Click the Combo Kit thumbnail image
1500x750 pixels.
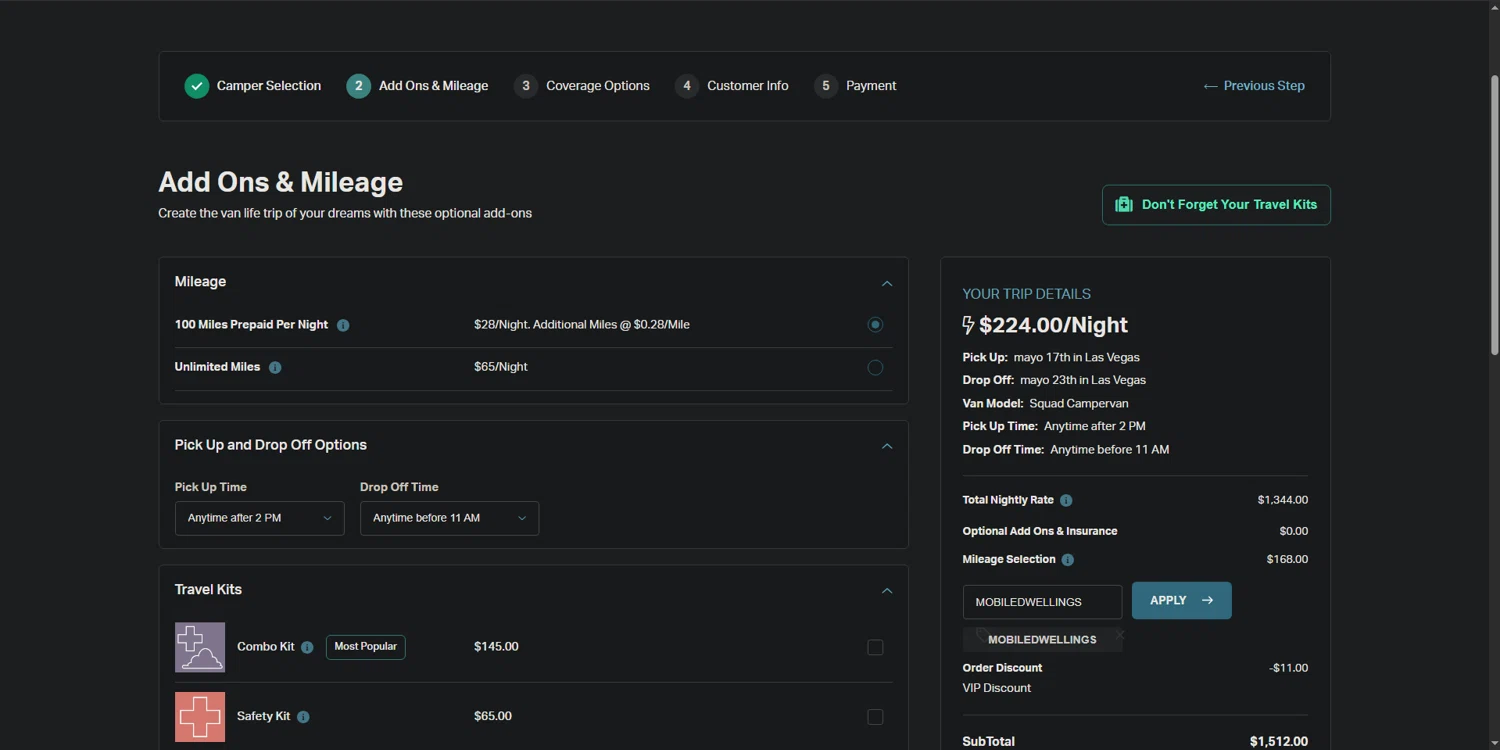200,647
